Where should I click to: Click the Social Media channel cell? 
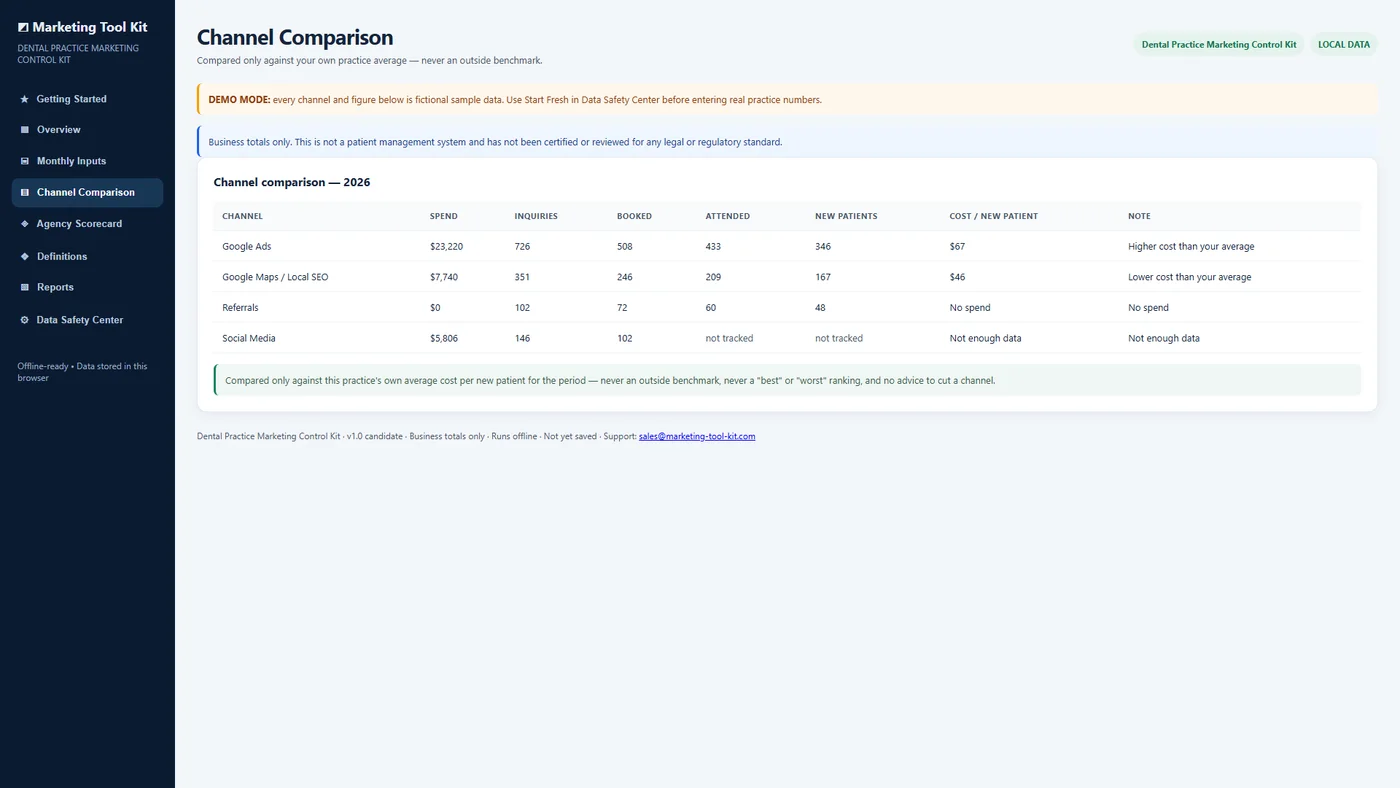pos(249,338)
